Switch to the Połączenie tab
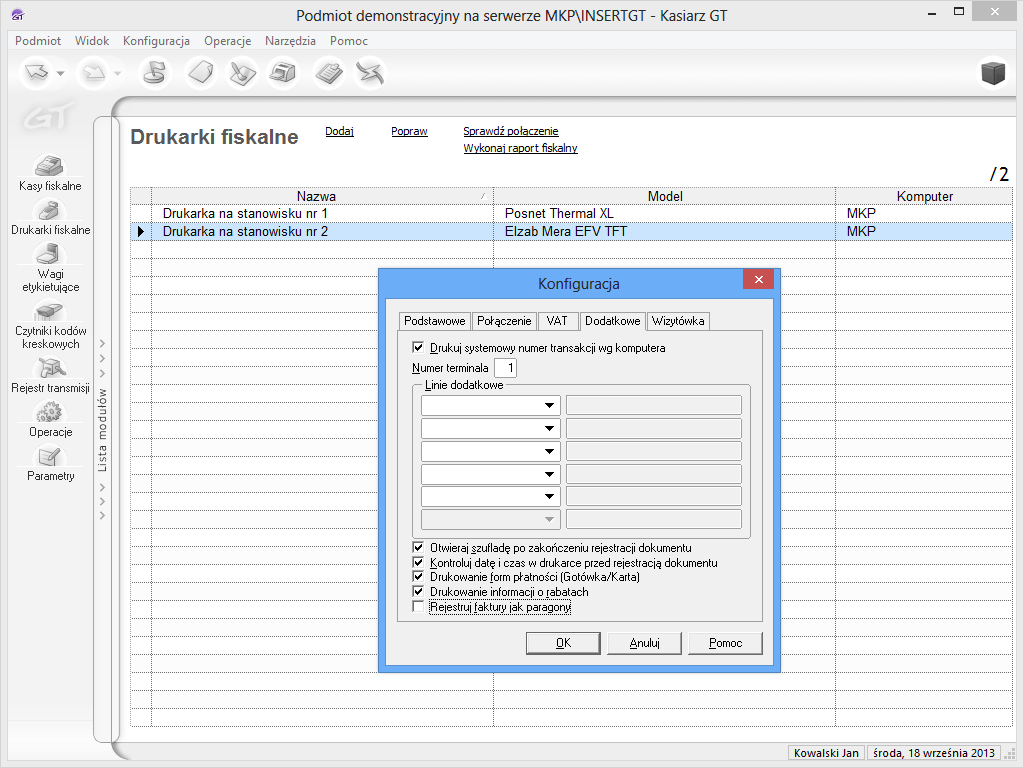 pyautogui.click(x=504, y=321)
